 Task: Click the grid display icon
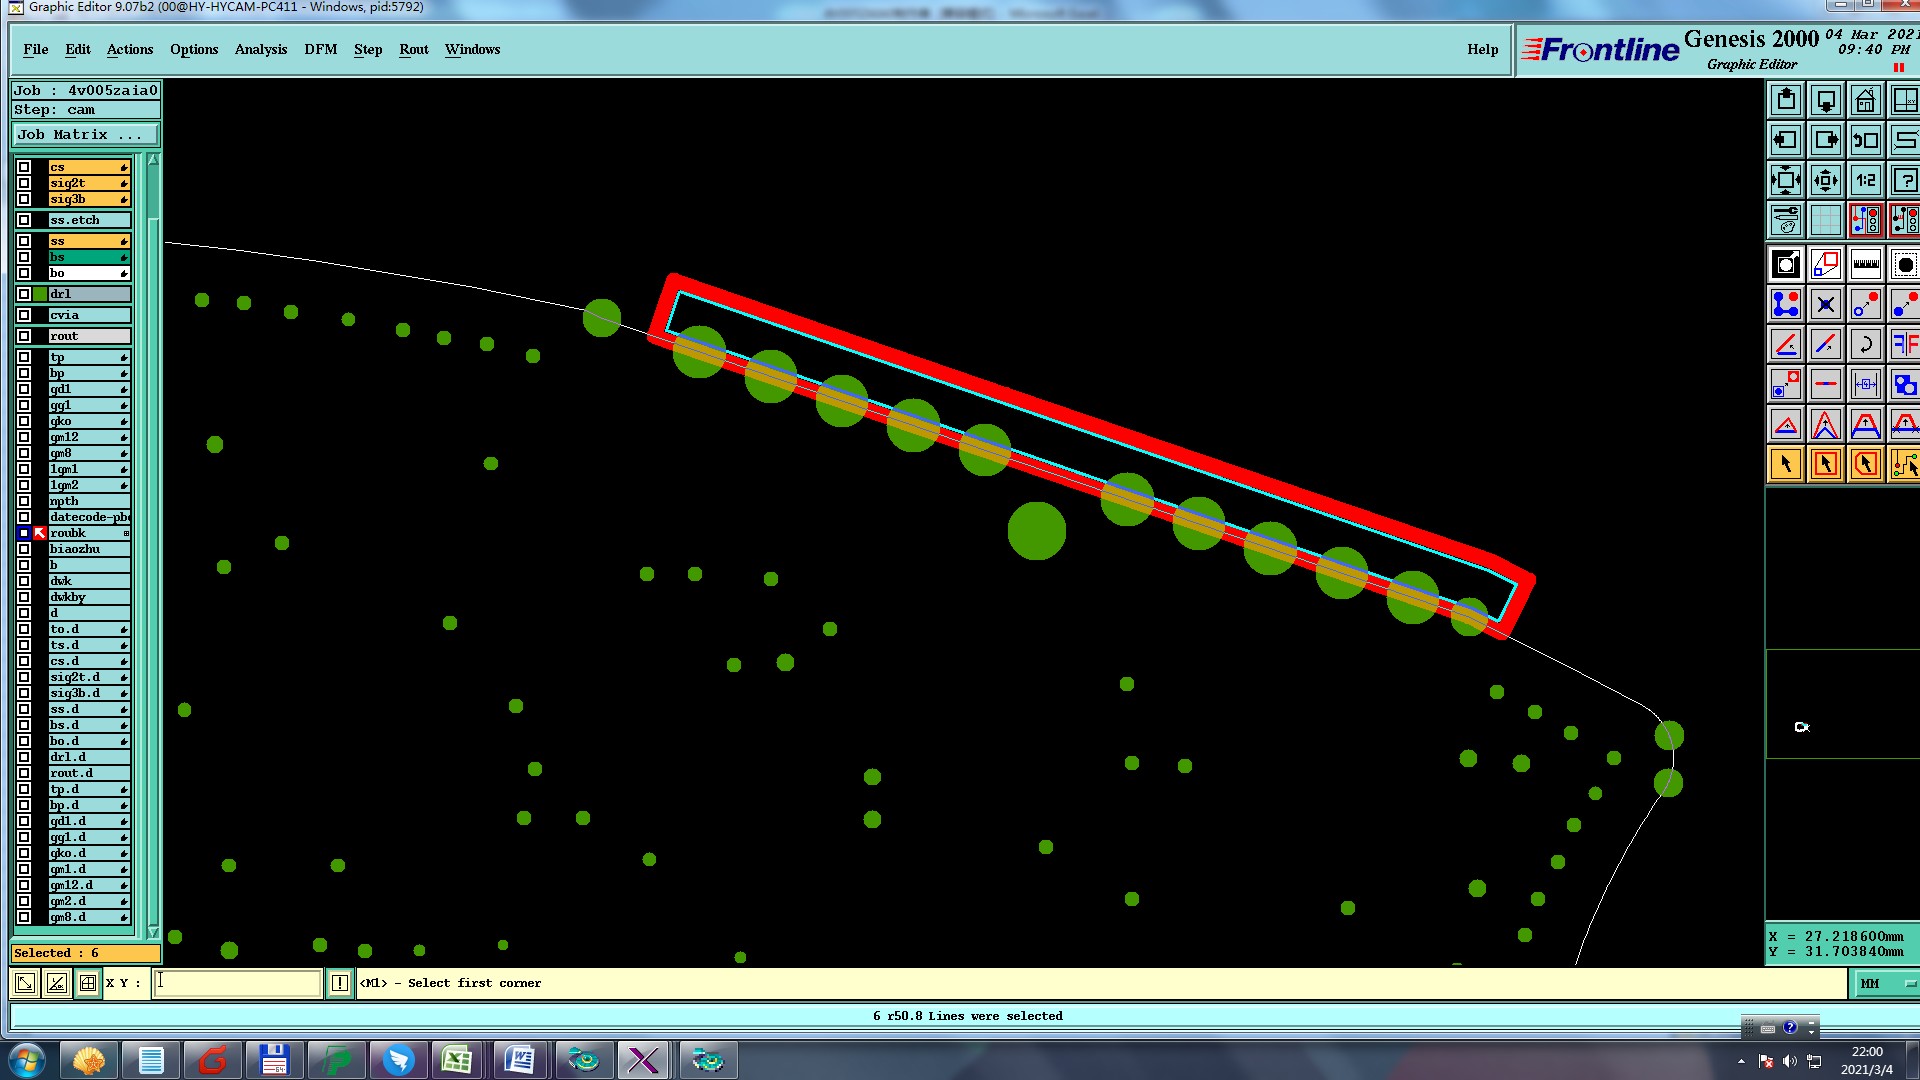tap(1825, 220)
